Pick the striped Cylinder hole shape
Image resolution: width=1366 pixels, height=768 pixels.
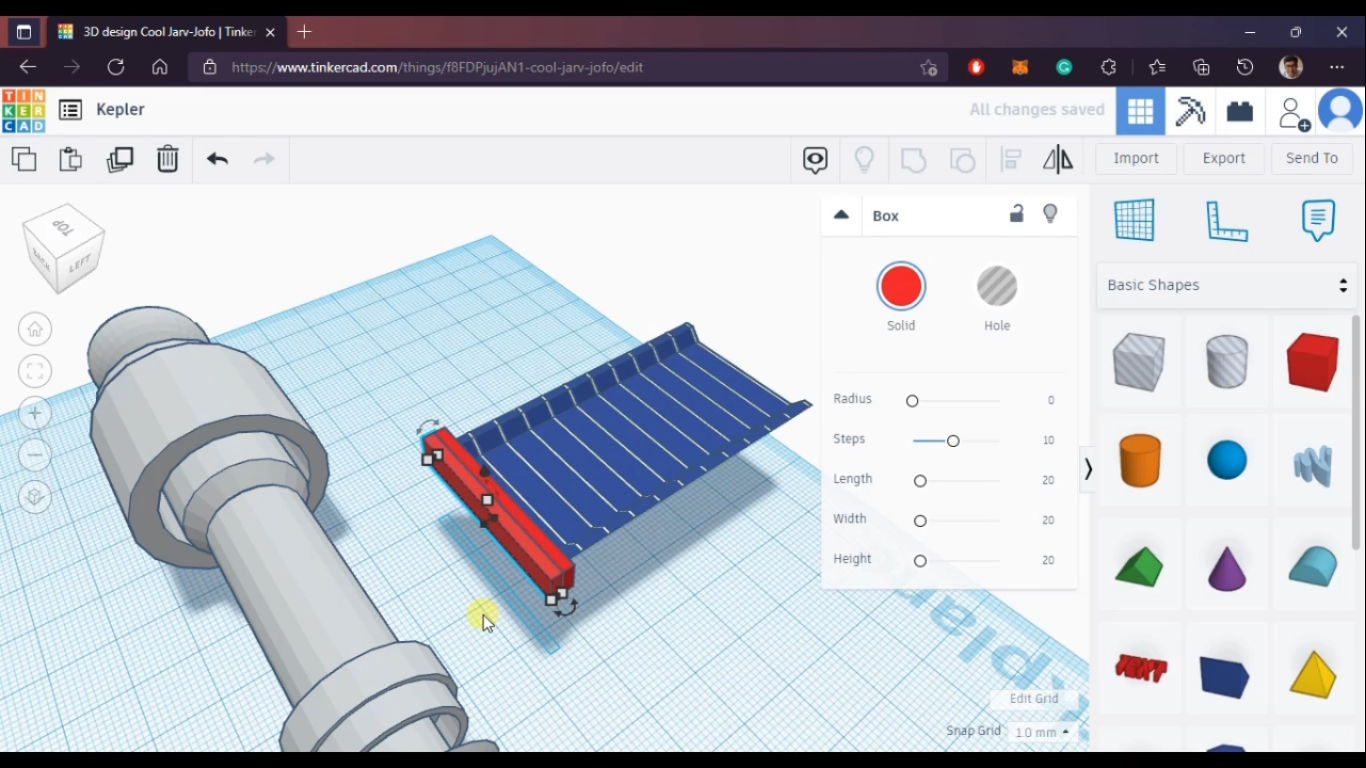(1227, 361)
